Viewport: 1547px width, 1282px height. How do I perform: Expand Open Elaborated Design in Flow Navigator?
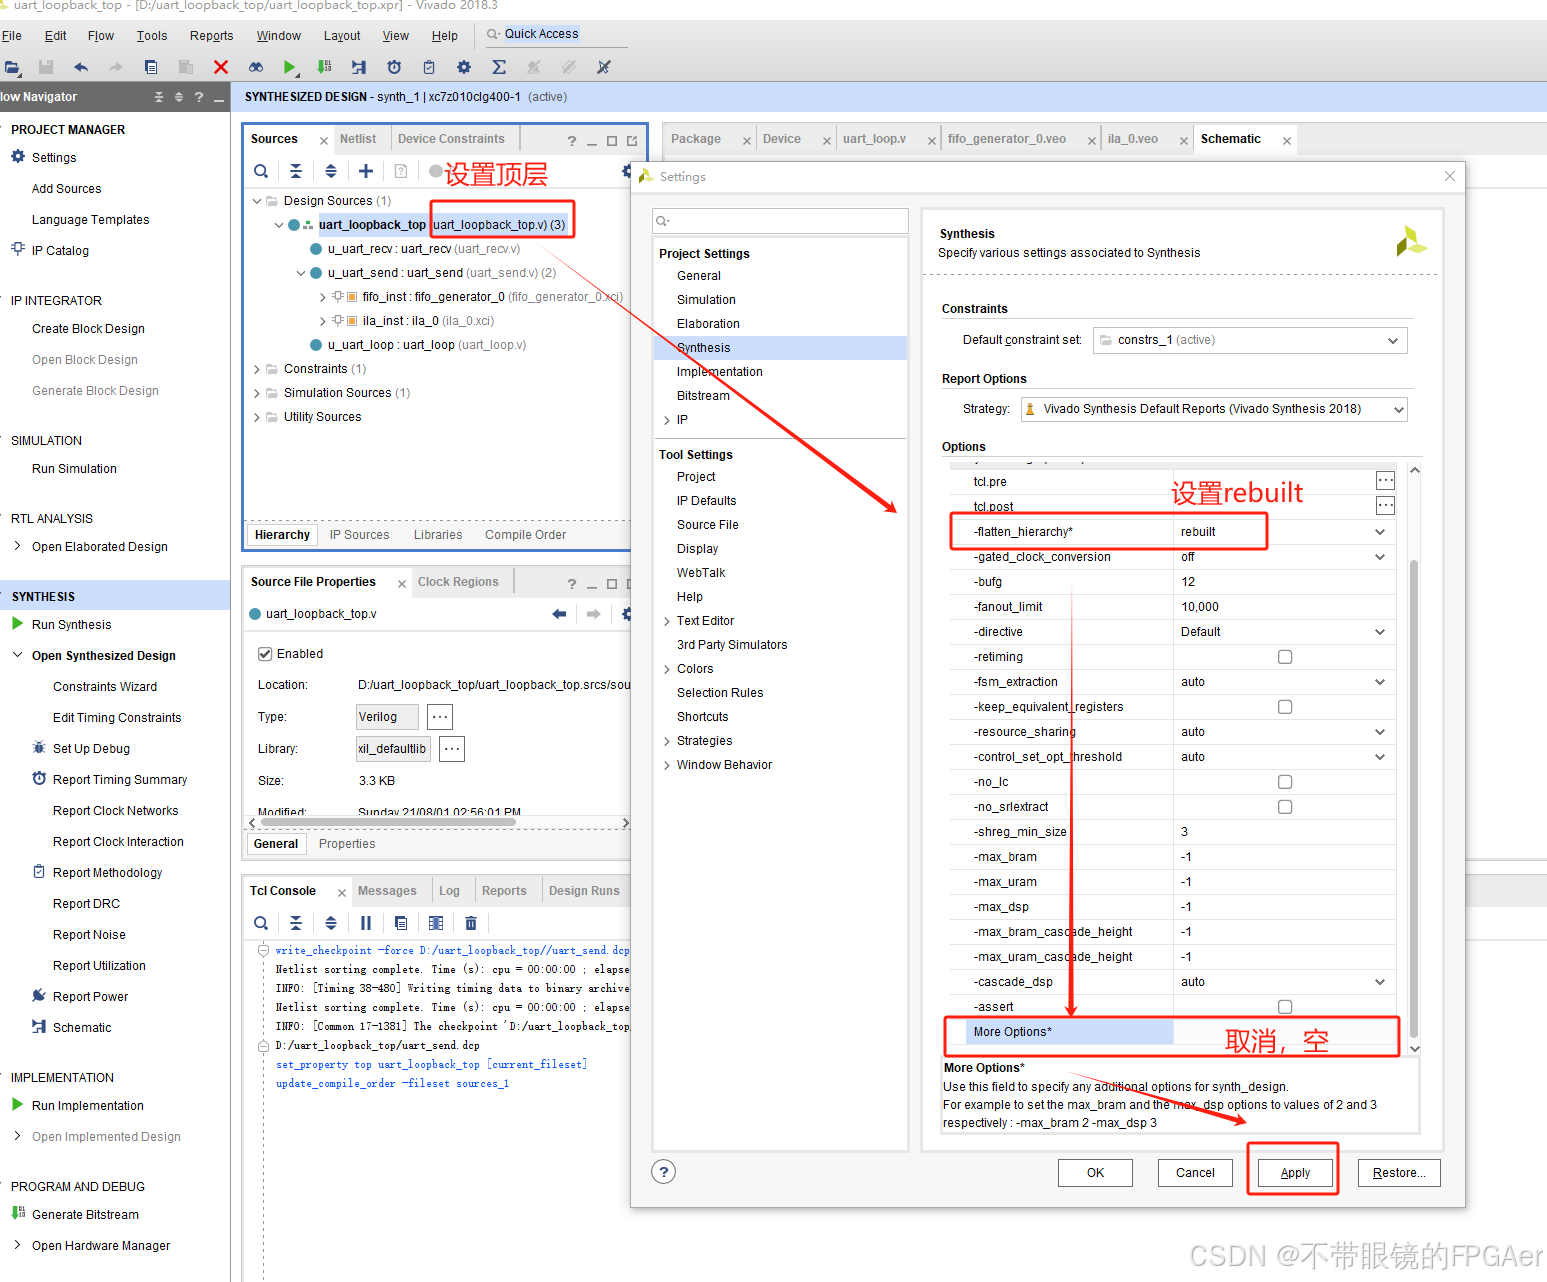[x=17, y=546]
